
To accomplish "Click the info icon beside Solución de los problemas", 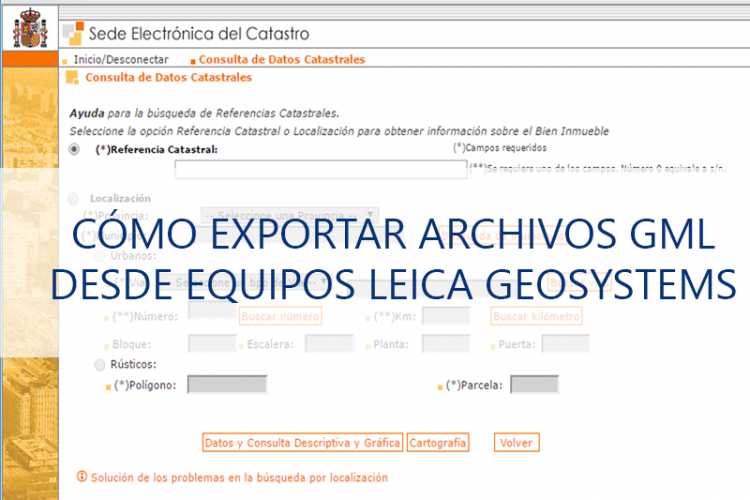I will pyautogui.click(x=82, y=477).
